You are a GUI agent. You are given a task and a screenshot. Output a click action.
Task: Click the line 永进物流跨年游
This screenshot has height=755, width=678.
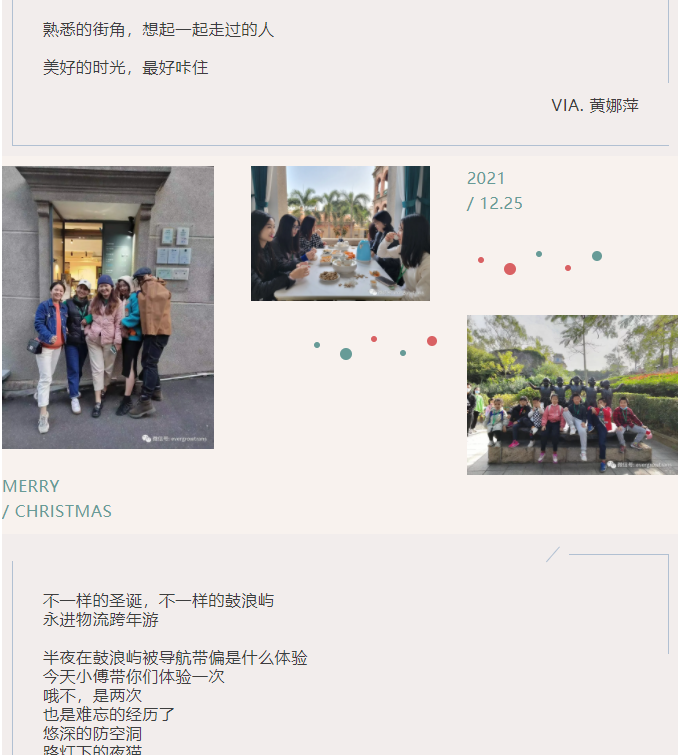coord(100,619)
